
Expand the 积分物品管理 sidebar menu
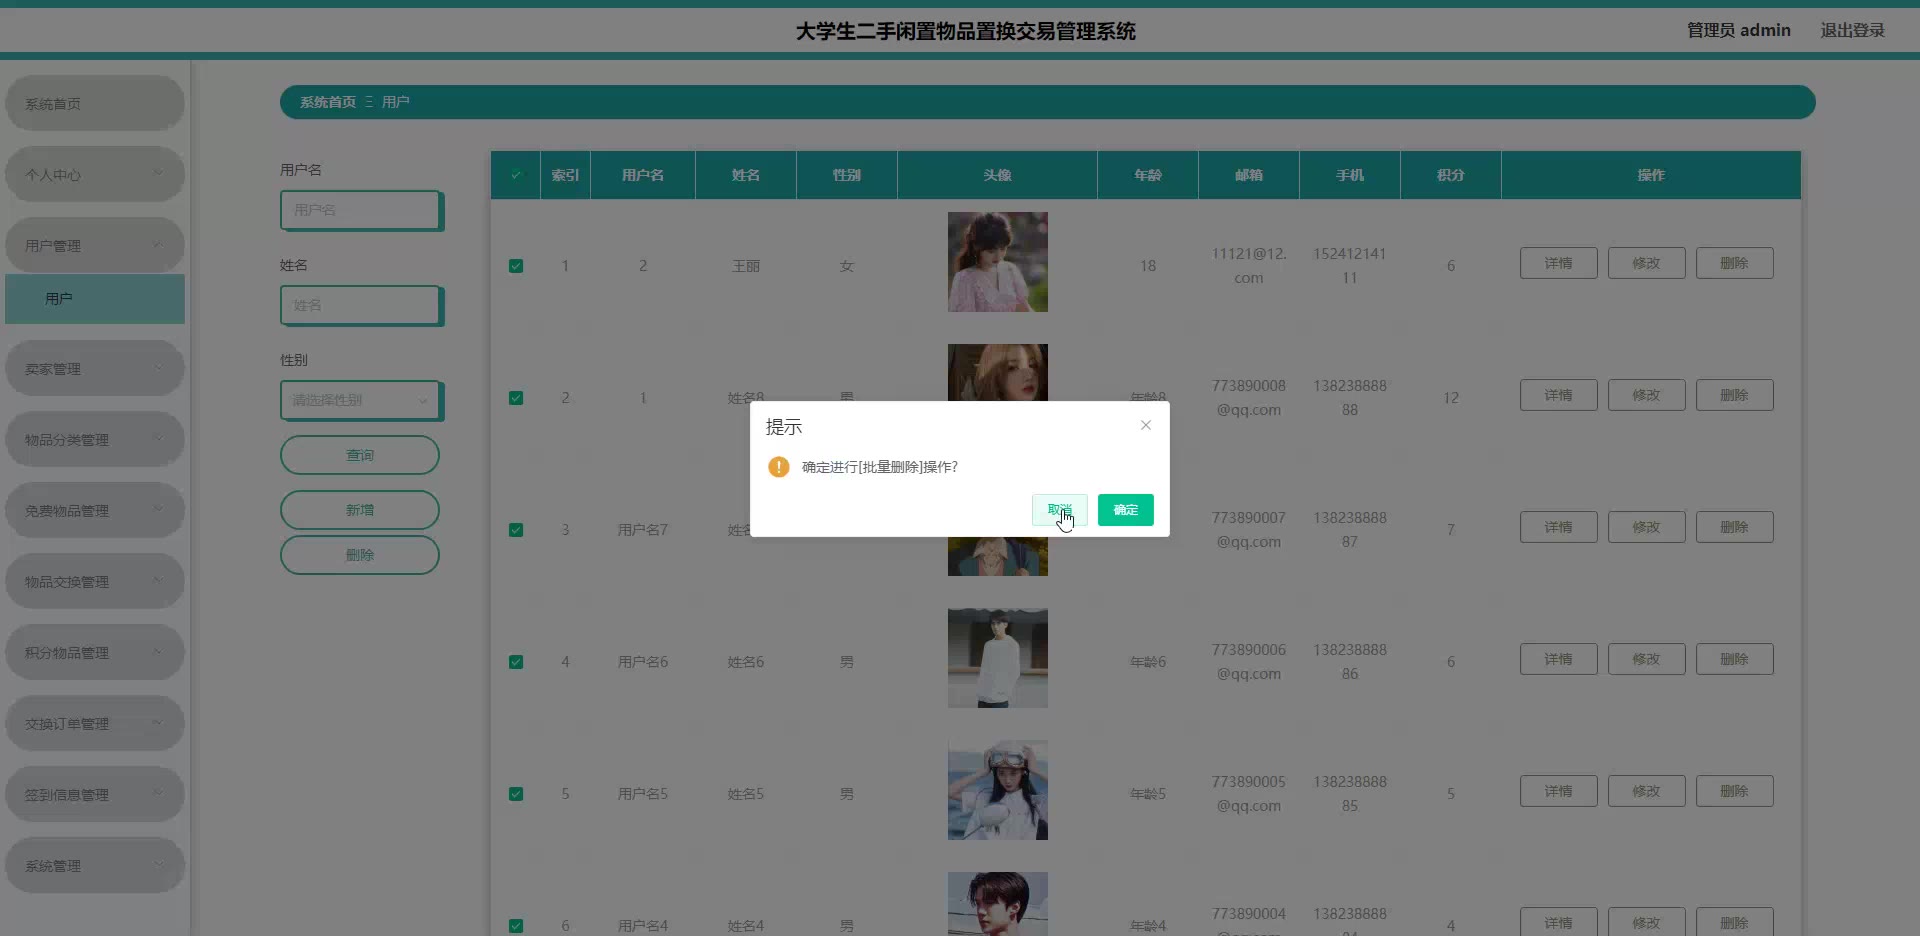[x=95, y=652]
